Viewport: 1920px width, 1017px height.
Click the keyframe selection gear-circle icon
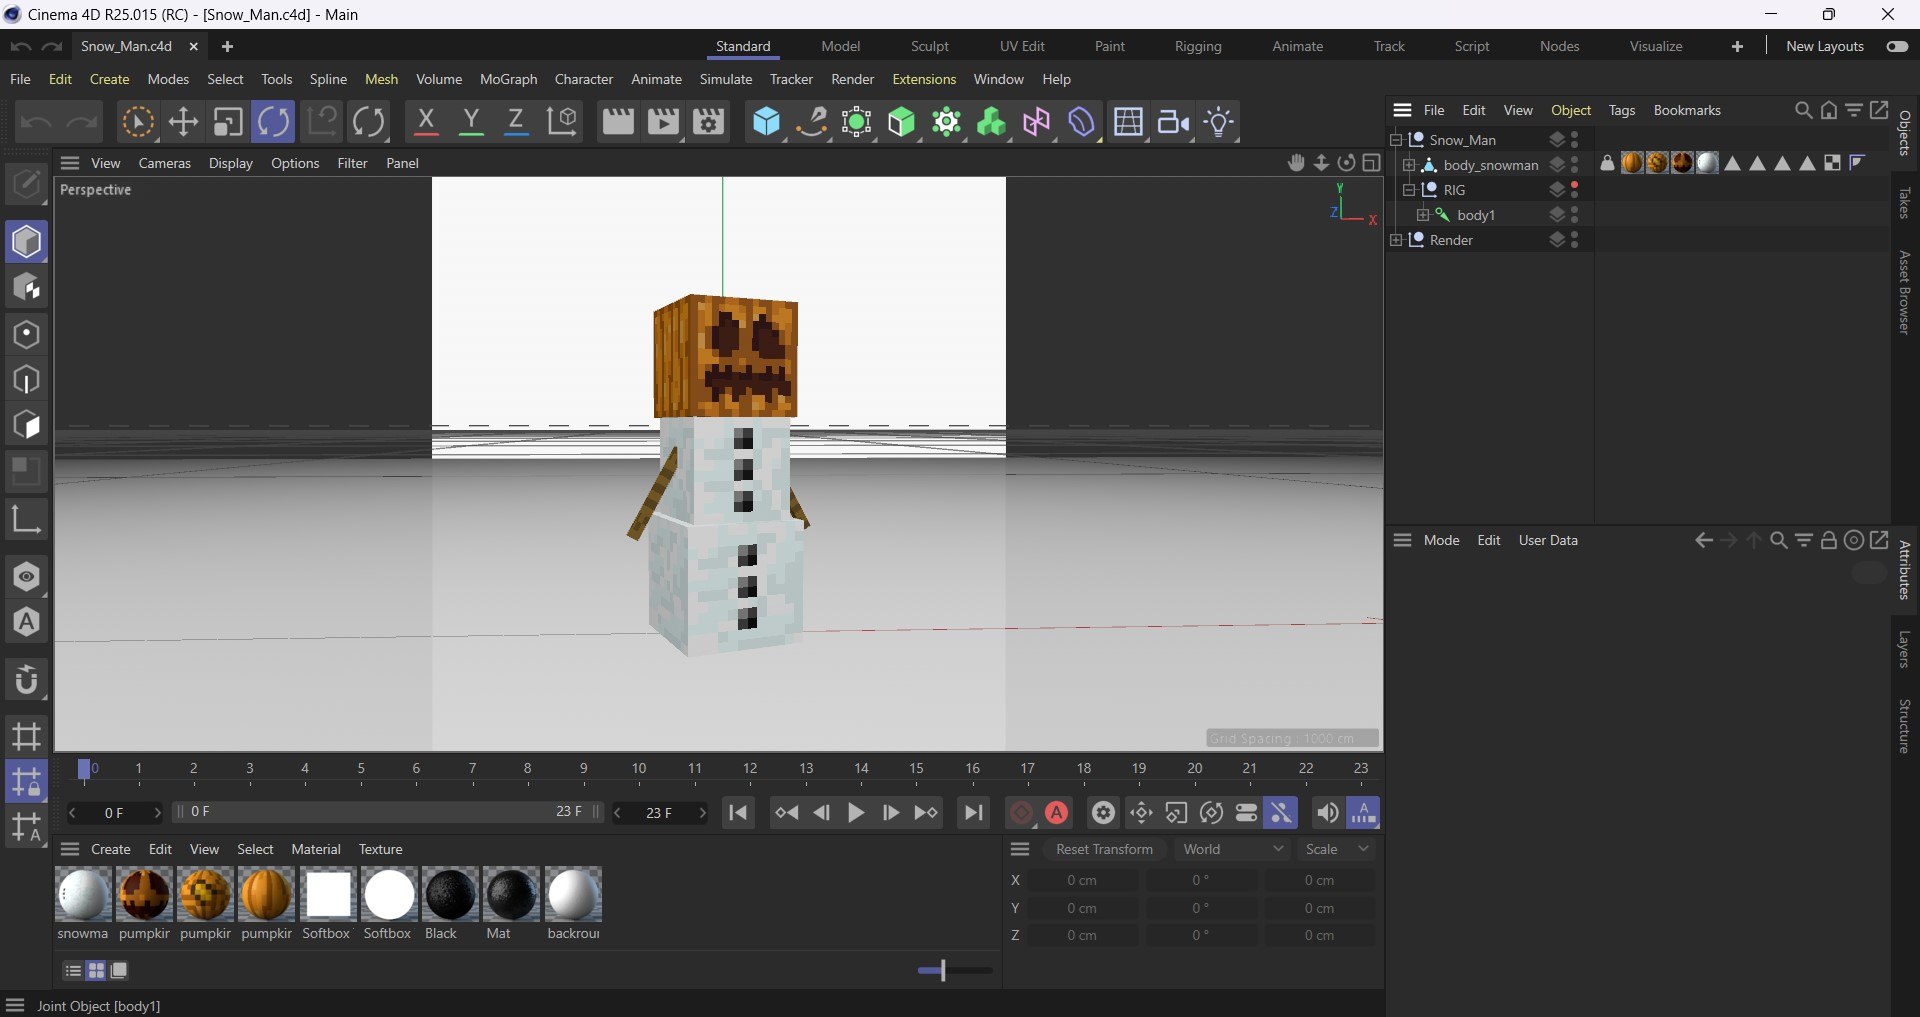tap(1103, 813)
